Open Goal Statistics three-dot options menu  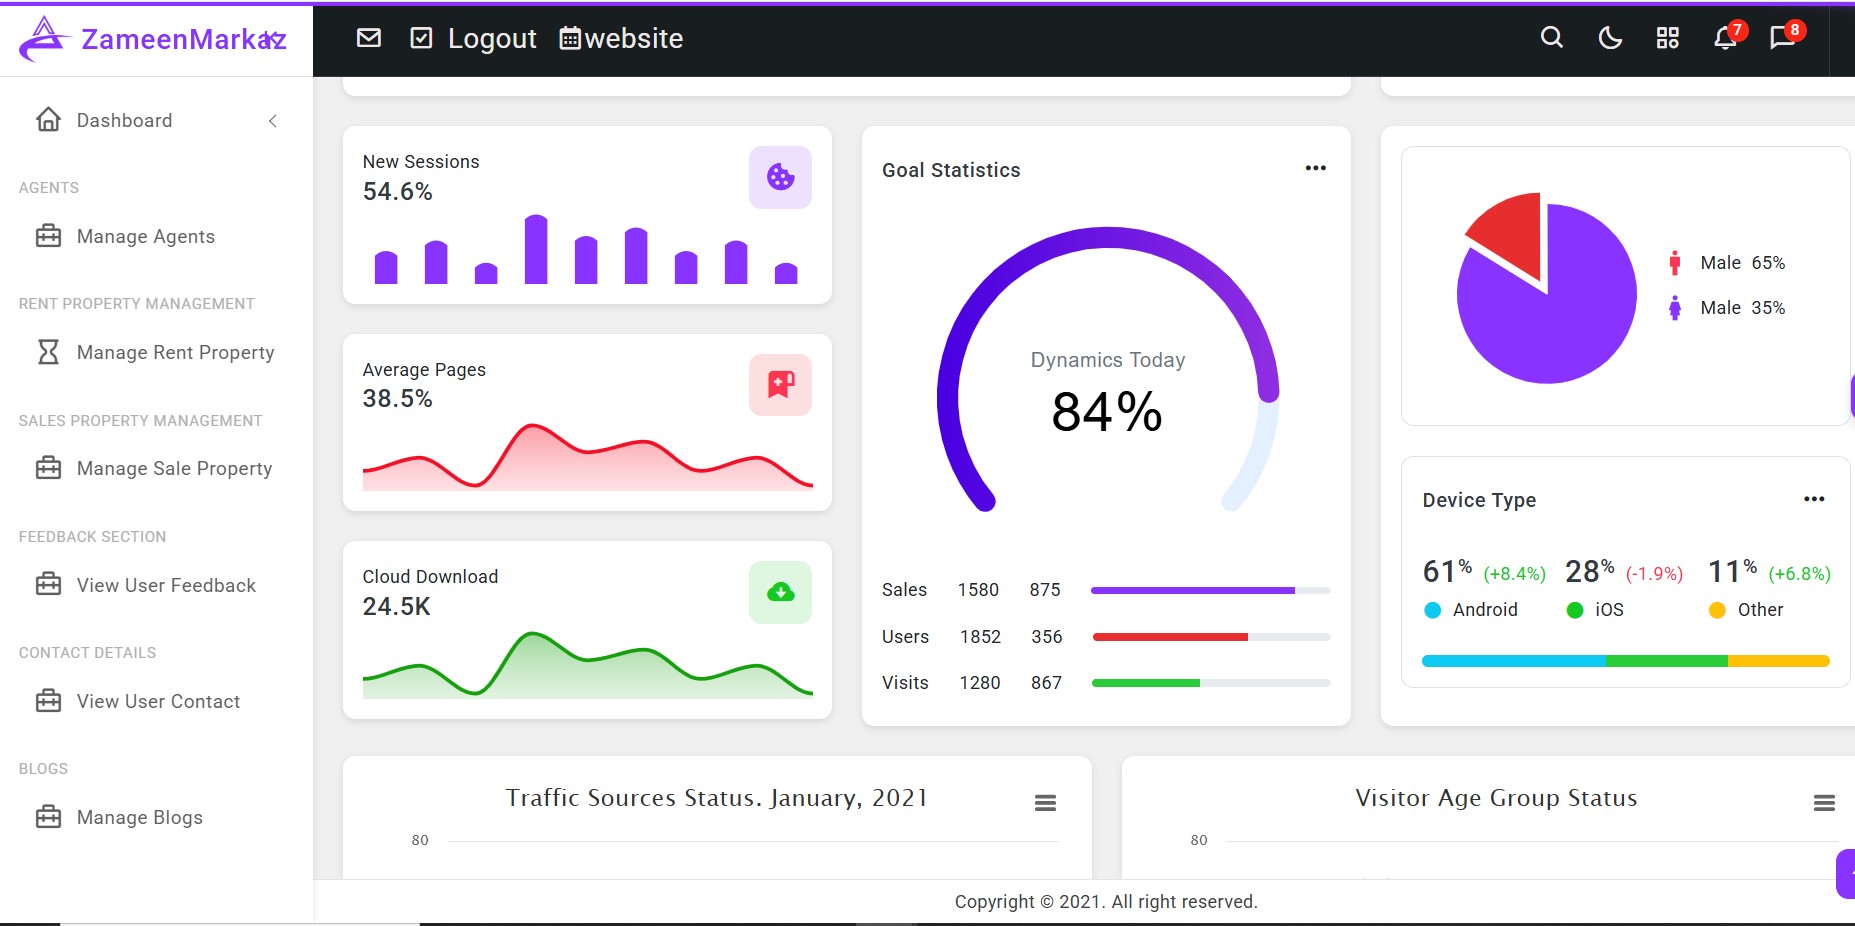[1315, 168]
